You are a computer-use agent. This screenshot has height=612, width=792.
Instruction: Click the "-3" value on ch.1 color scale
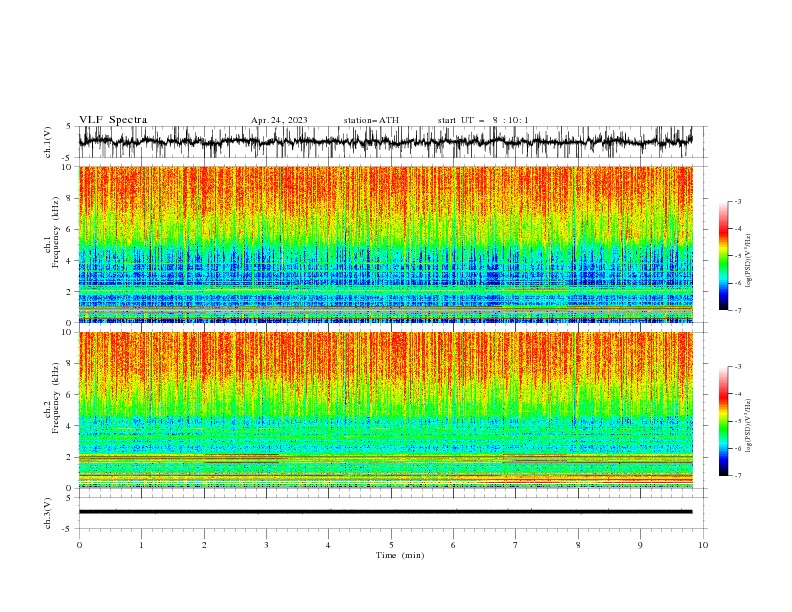[x=737, y=201]
